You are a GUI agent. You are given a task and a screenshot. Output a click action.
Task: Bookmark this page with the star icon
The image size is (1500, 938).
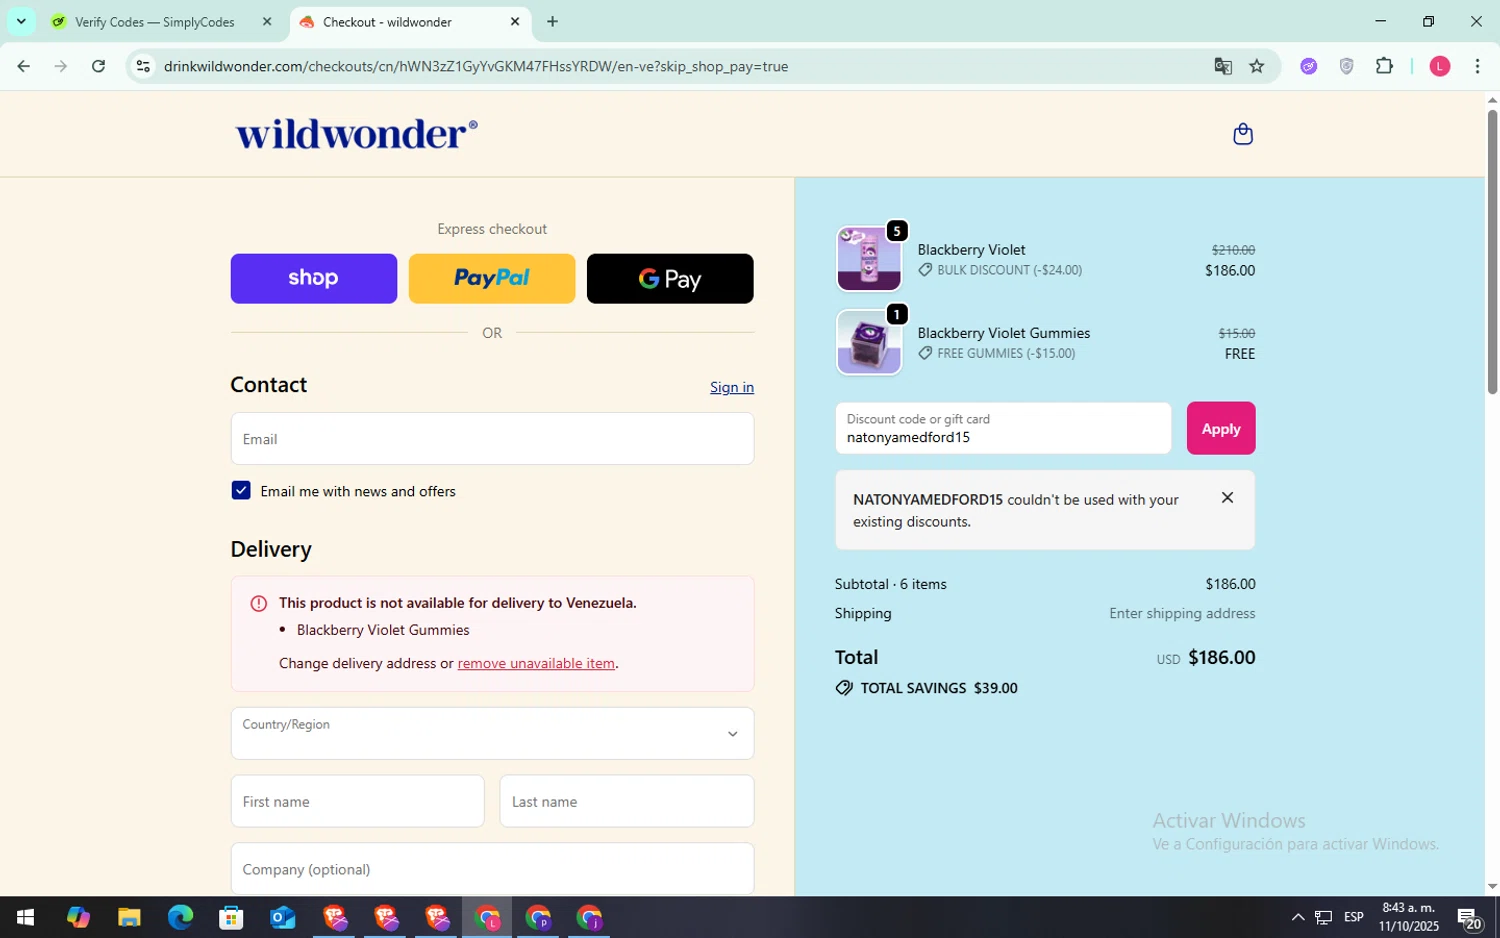point(1257,66)
